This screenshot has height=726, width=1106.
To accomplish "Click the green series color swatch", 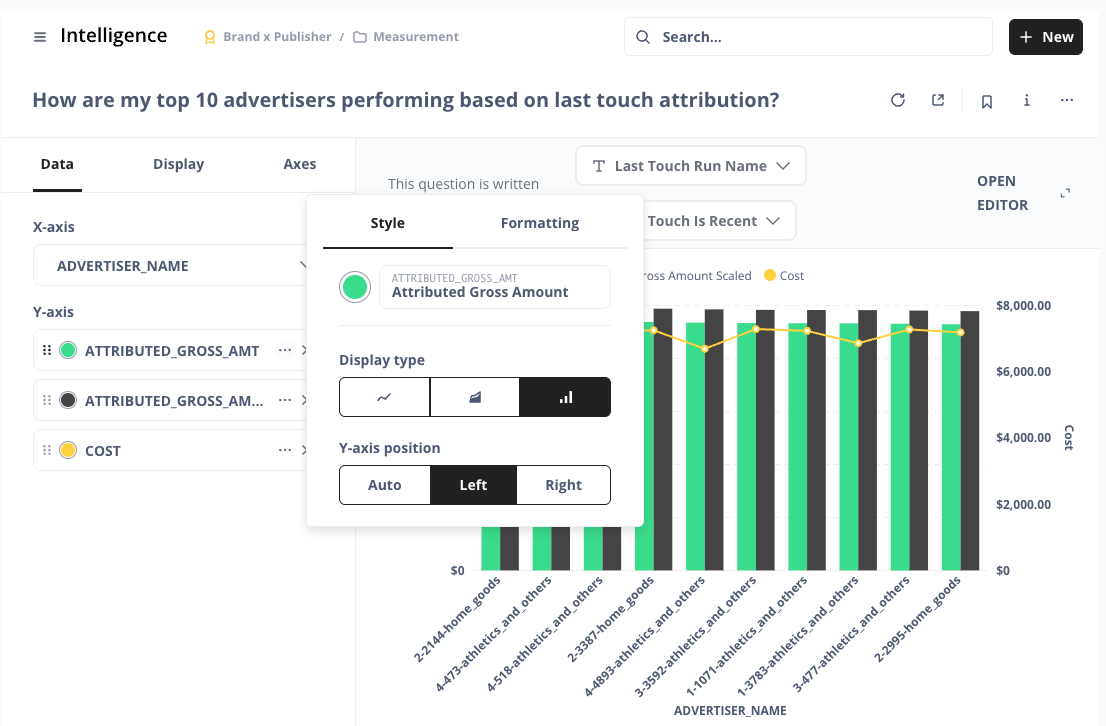I will point(355,287).
